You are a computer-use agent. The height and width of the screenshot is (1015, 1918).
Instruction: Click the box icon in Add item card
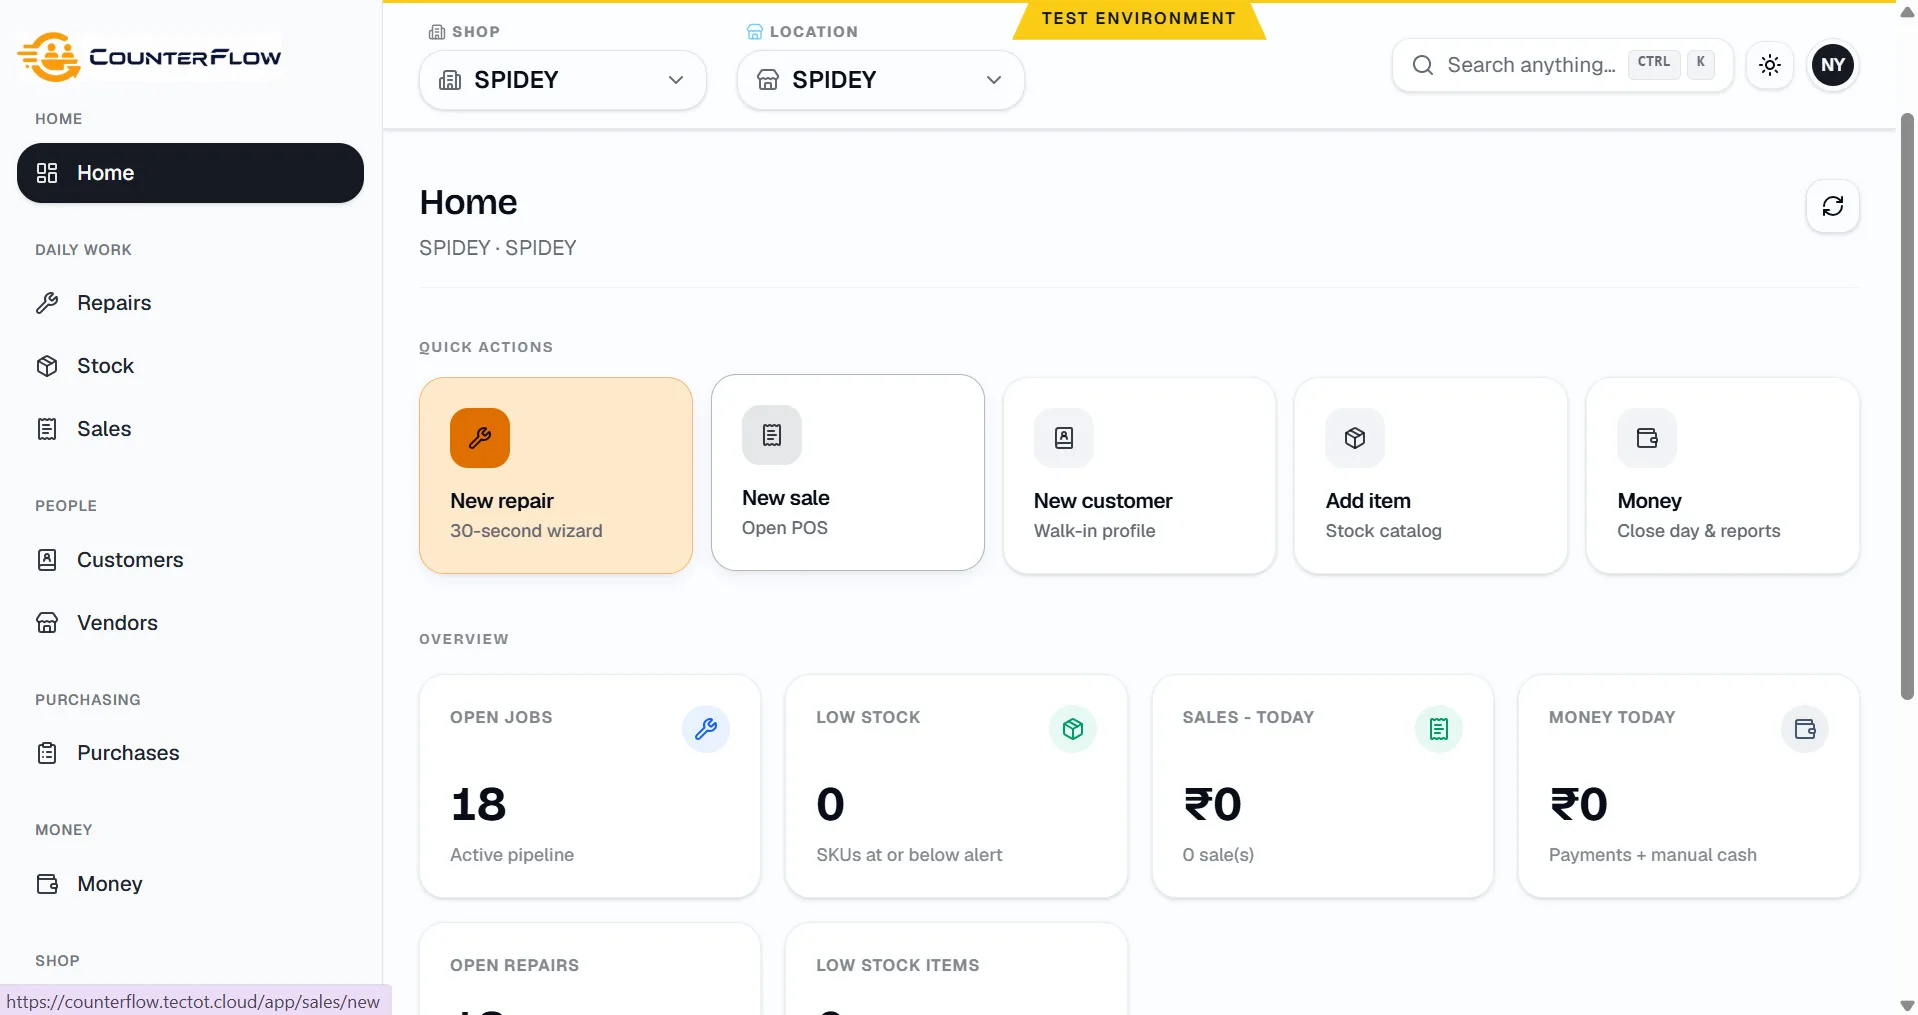(x=1355, y=438)
